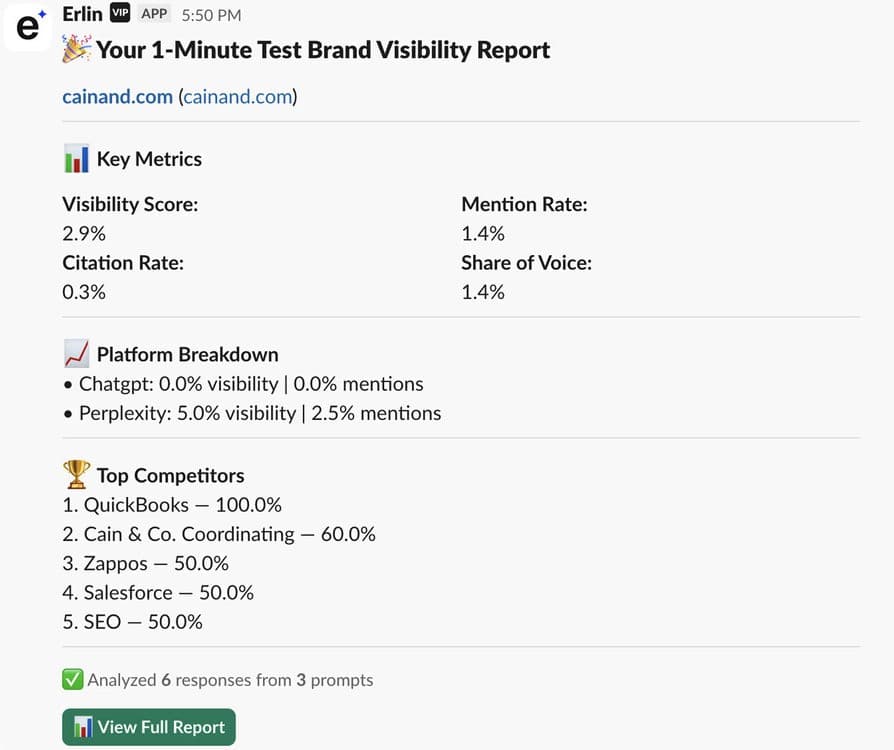Click the 0.3% citation rate value
Image resolution: width=894 pixels, height=750 pixels.
click(84, 292)
